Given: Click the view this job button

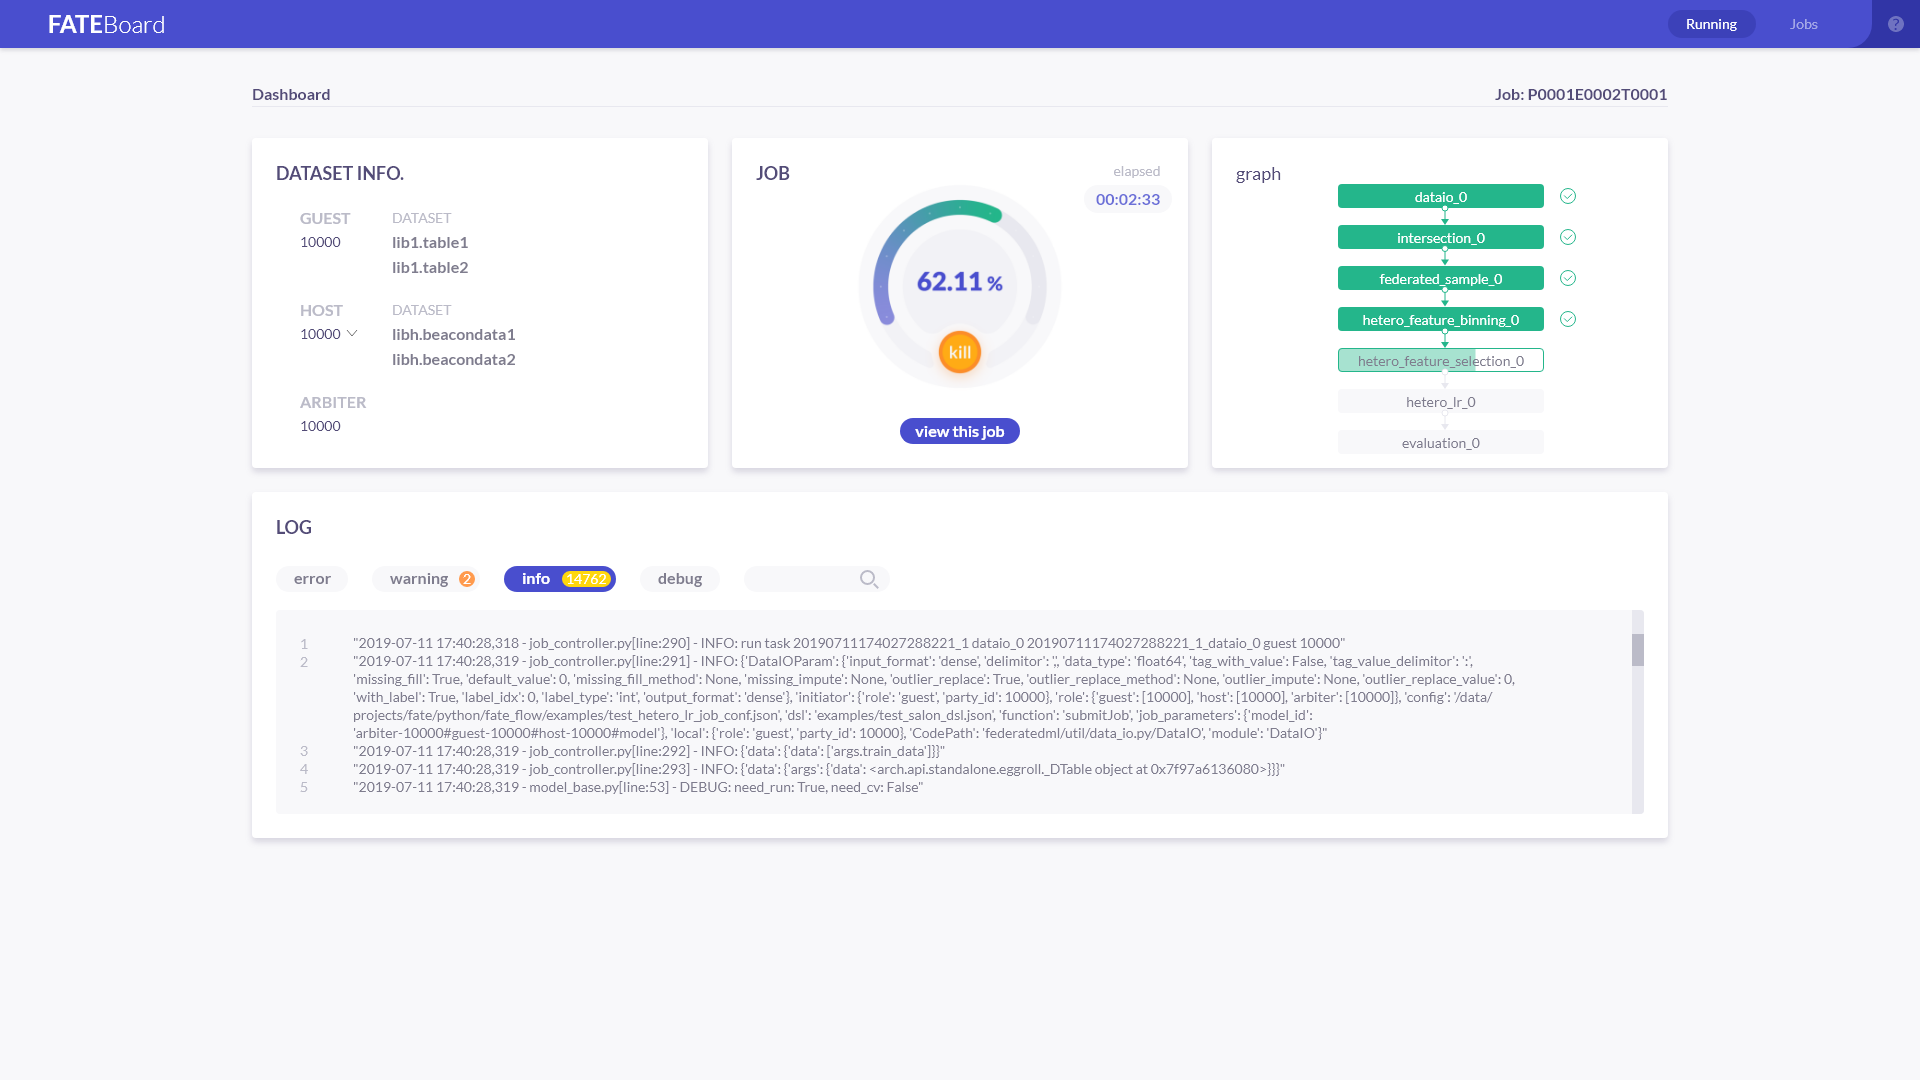Looking at the screenshot, I should (959, 432).
